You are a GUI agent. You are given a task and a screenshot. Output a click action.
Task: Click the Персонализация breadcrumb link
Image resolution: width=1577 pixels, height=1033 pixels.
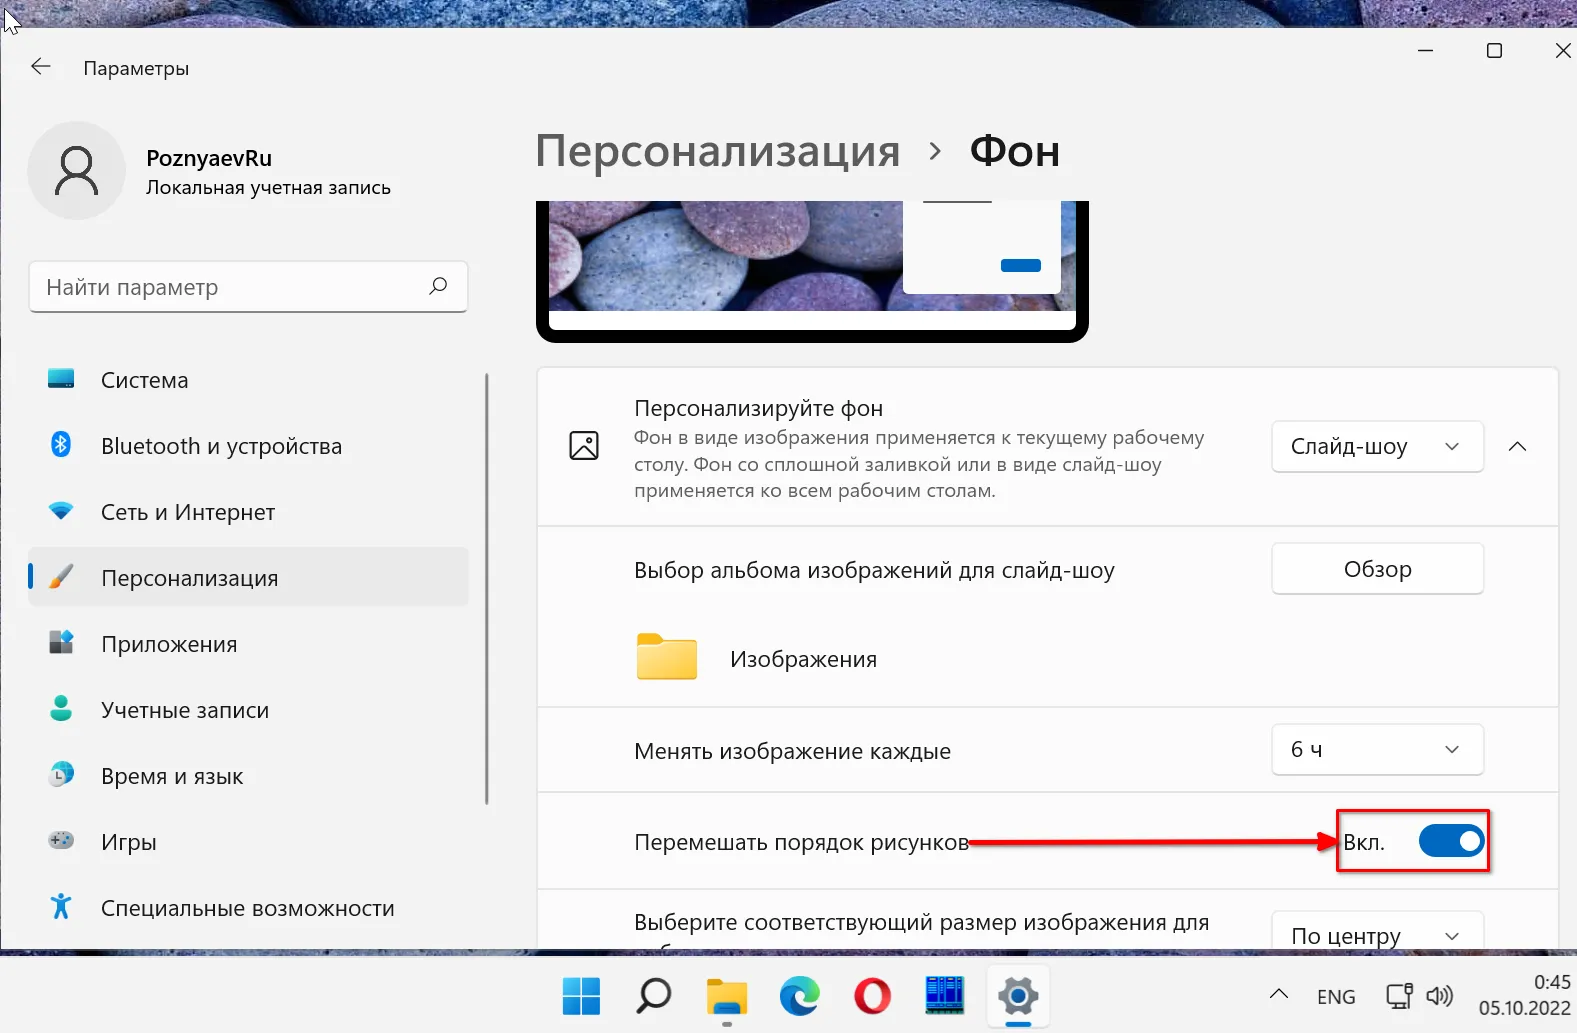(x=717, y=152)
